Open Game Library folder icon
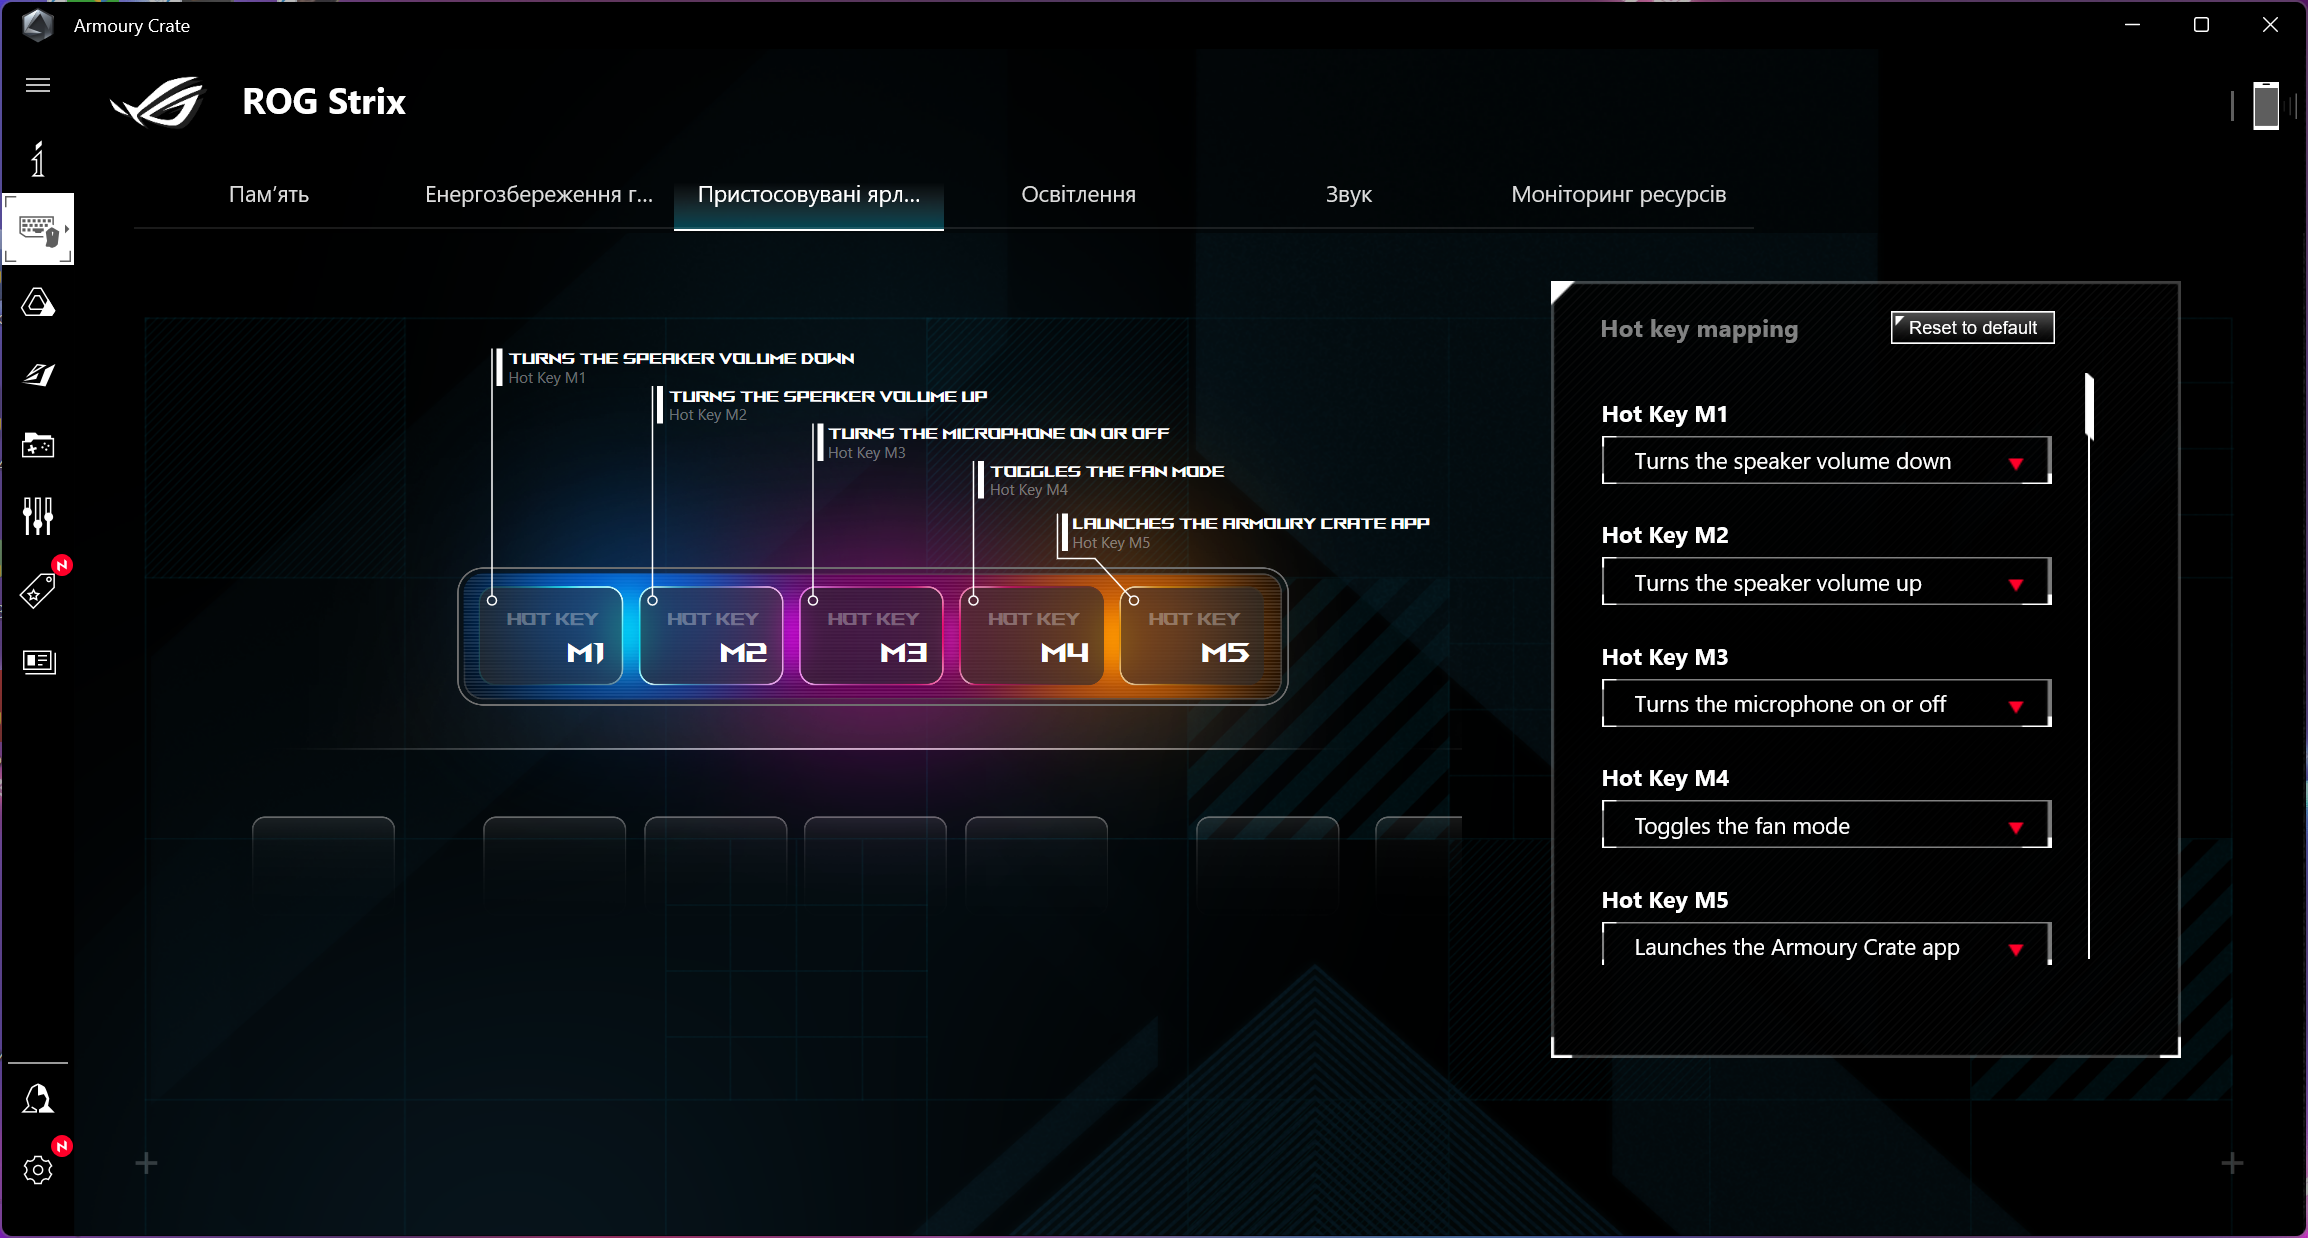2308x1238 pixels. [x=38, y=445]
